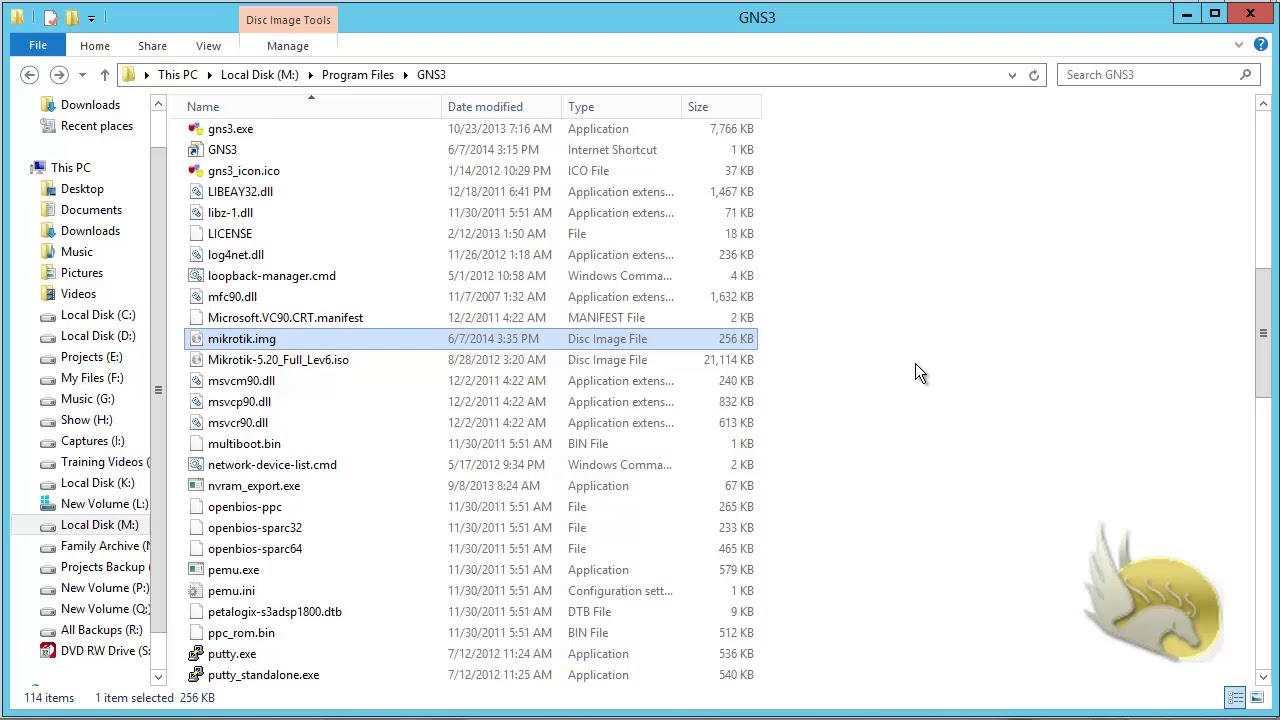Select the LICENSE file row
The height and width of the screenshot is (720, 1280).
pyautogui.click(x=471, y=234)
